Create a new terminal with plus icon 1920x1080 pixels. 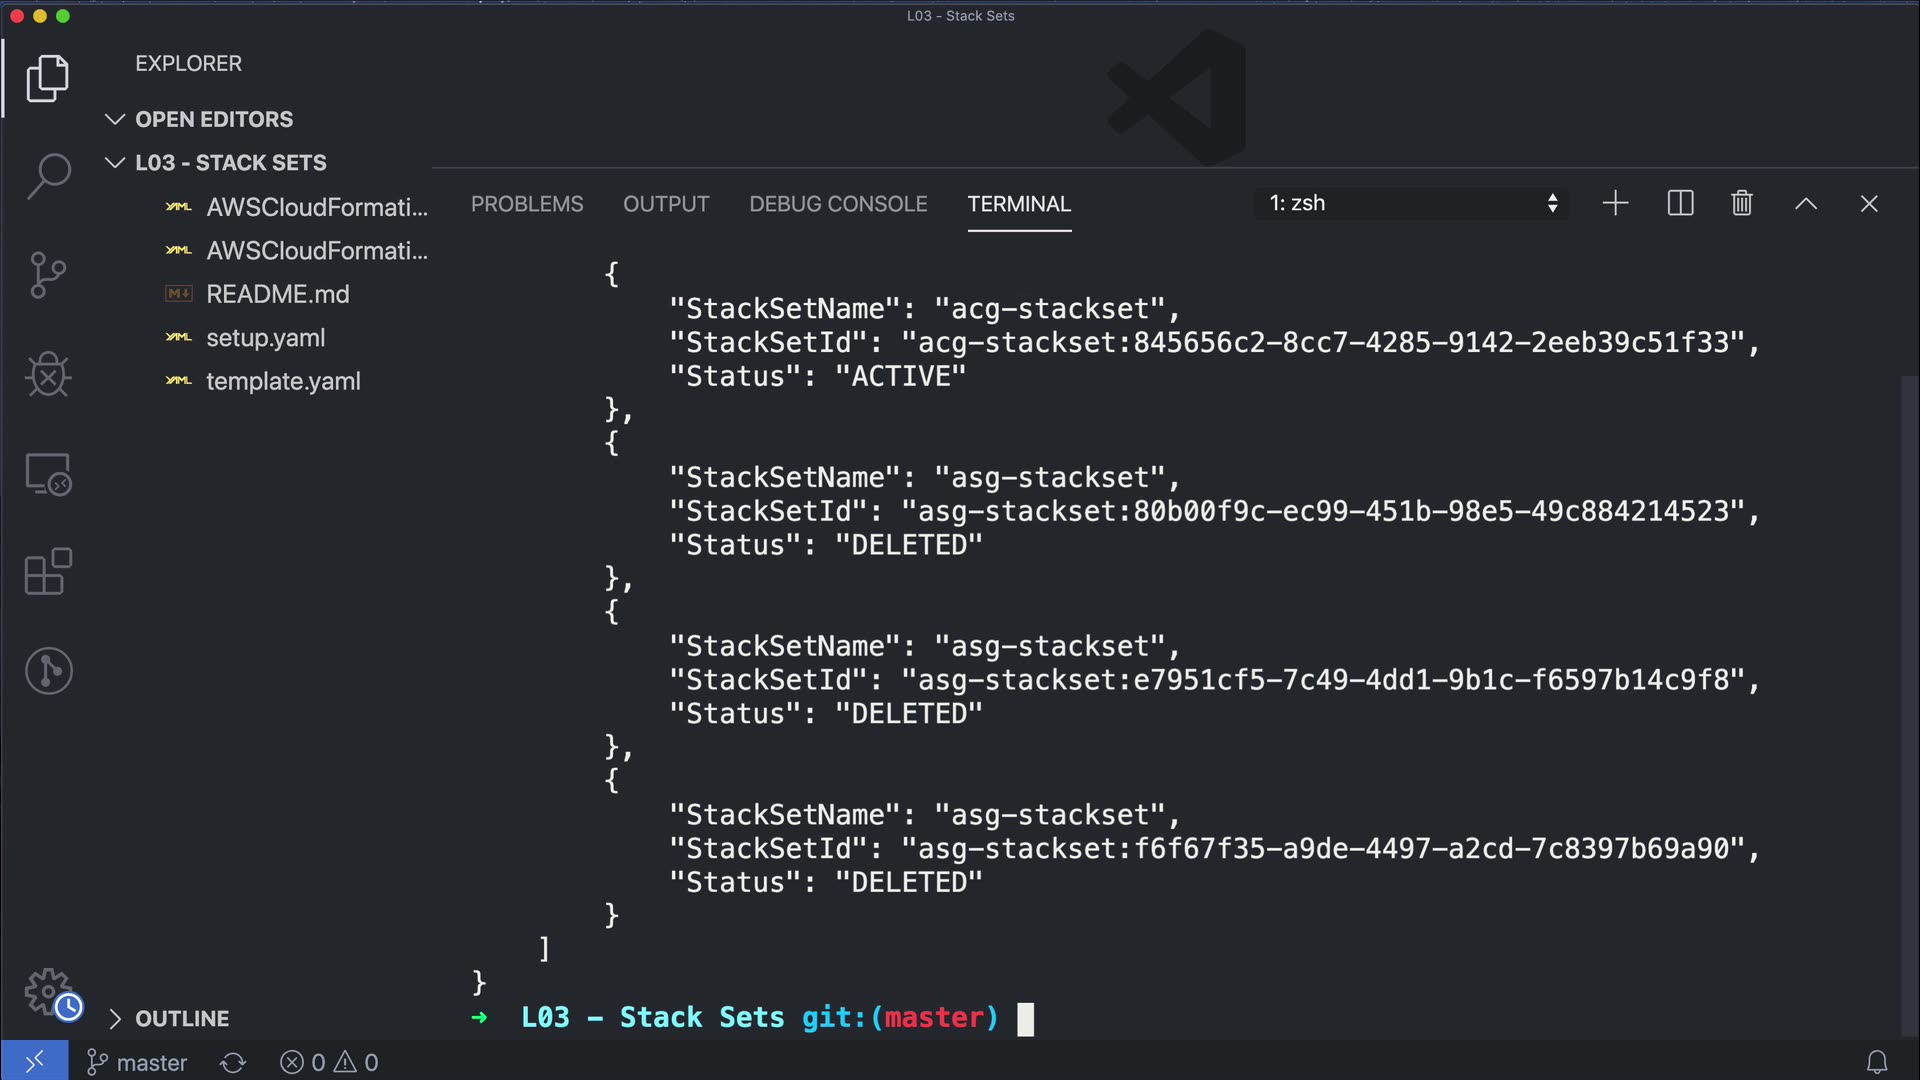click(1615, 204)
